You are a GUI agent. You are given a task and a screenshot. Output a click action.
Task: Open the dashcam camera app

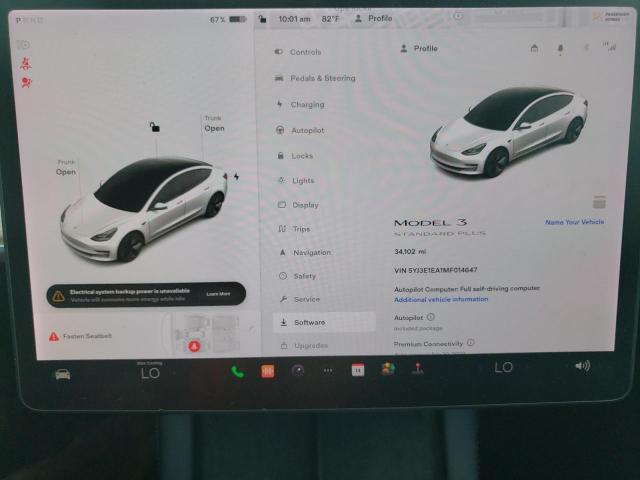(298, 371)
